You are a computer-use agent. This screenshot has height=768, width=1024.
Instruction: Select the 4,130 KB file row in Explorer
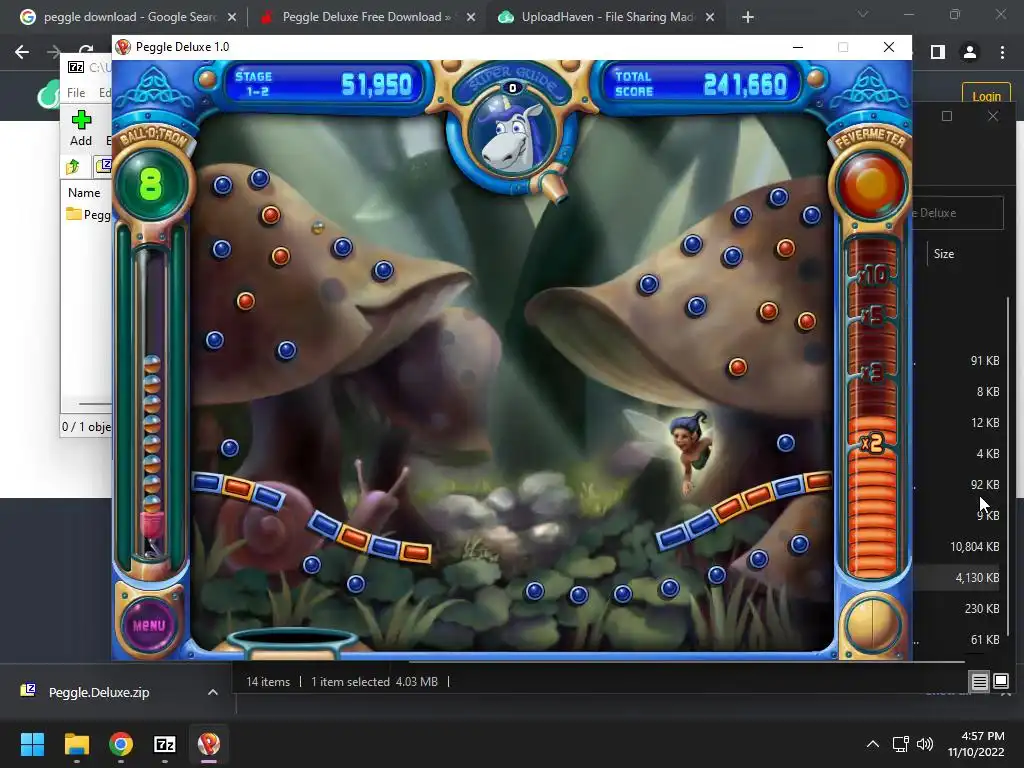click(957, 577)
